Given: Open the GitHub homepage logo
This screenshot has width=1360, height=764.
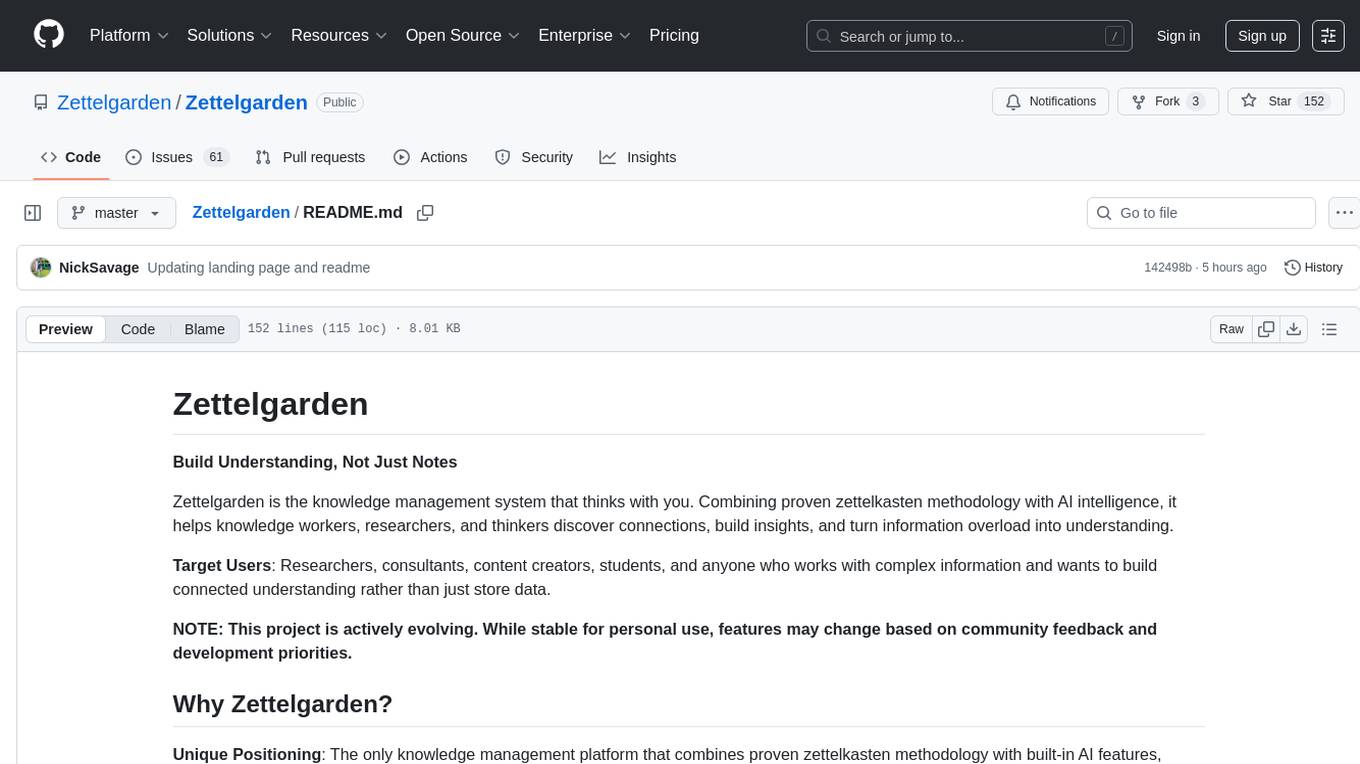Looking at the screenshot, I should (x=49, y=35).
